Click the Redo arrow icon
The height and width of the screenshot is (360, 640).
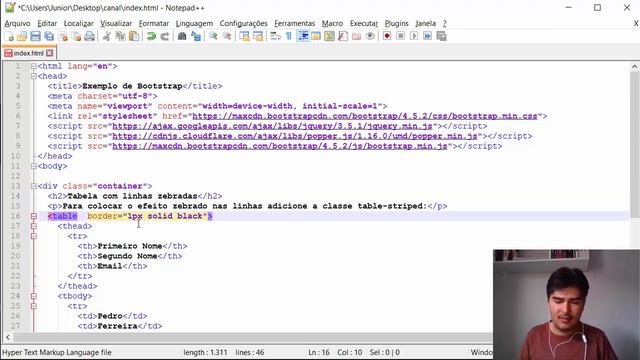[164, 36]
